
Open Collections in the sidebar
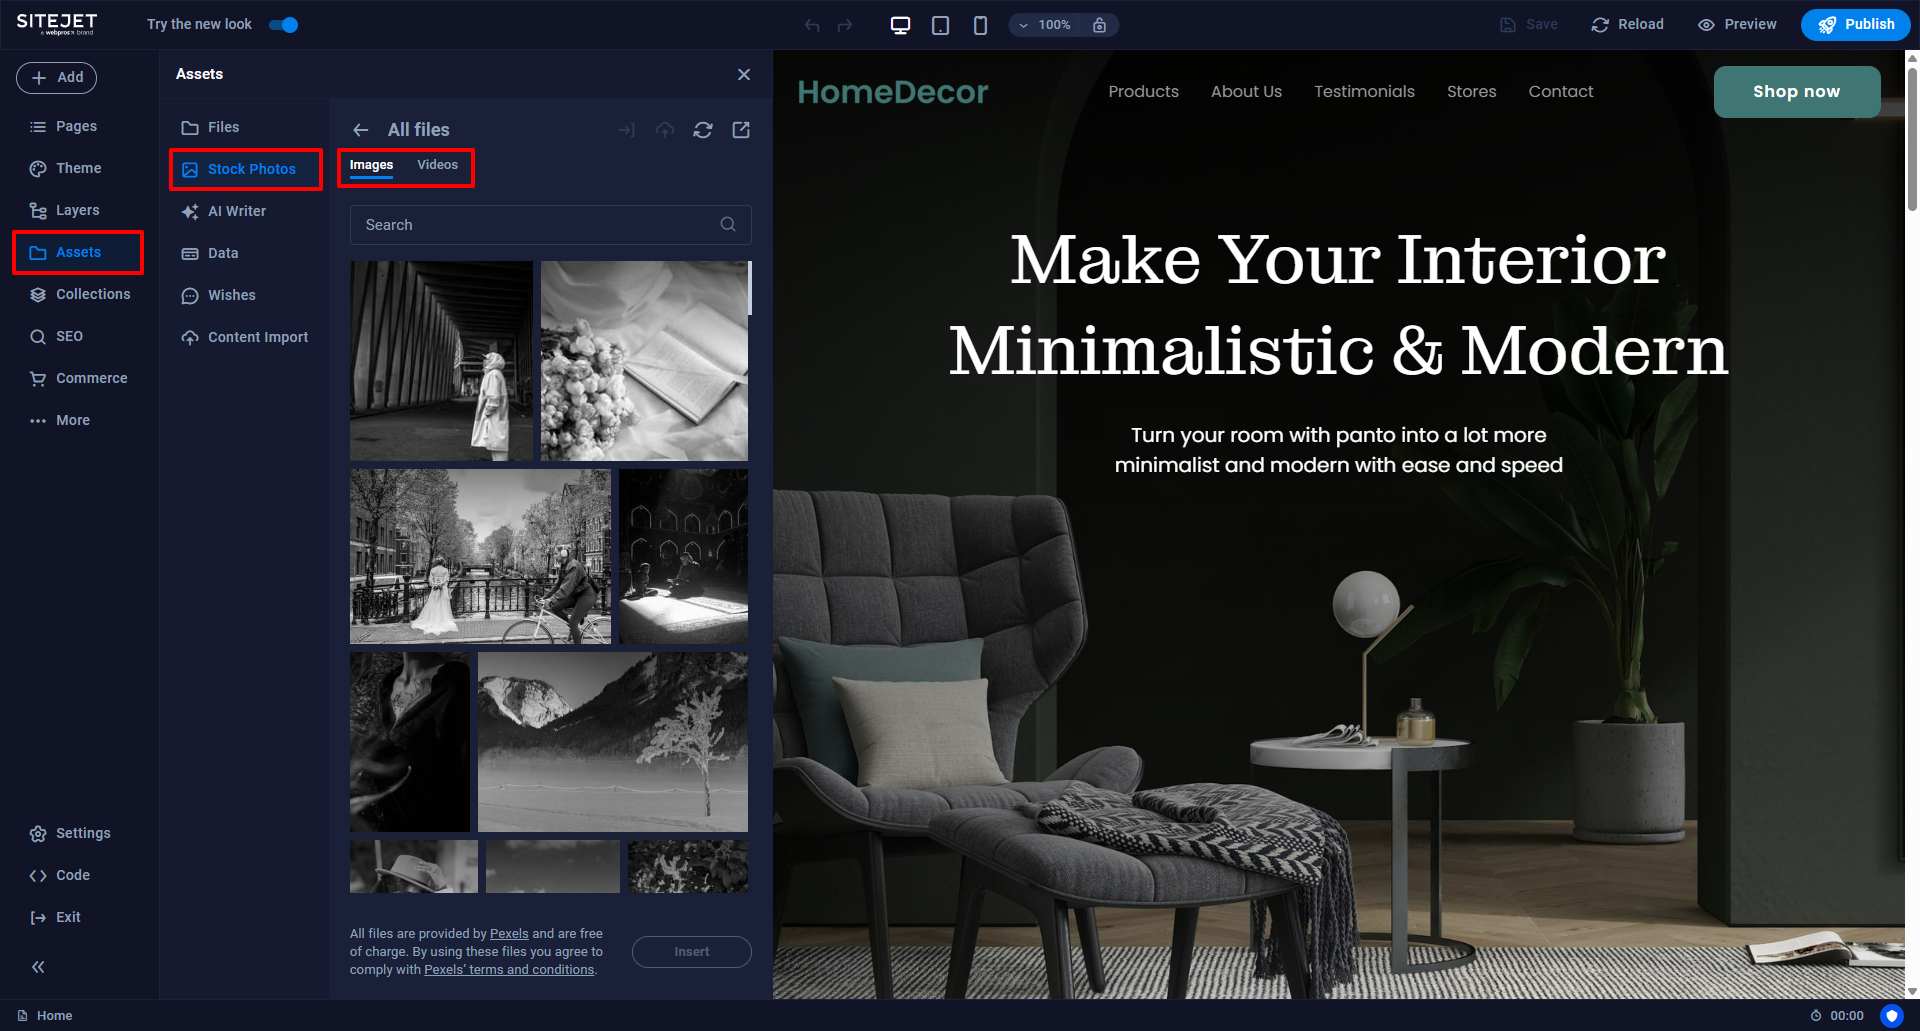click(80, 294)
